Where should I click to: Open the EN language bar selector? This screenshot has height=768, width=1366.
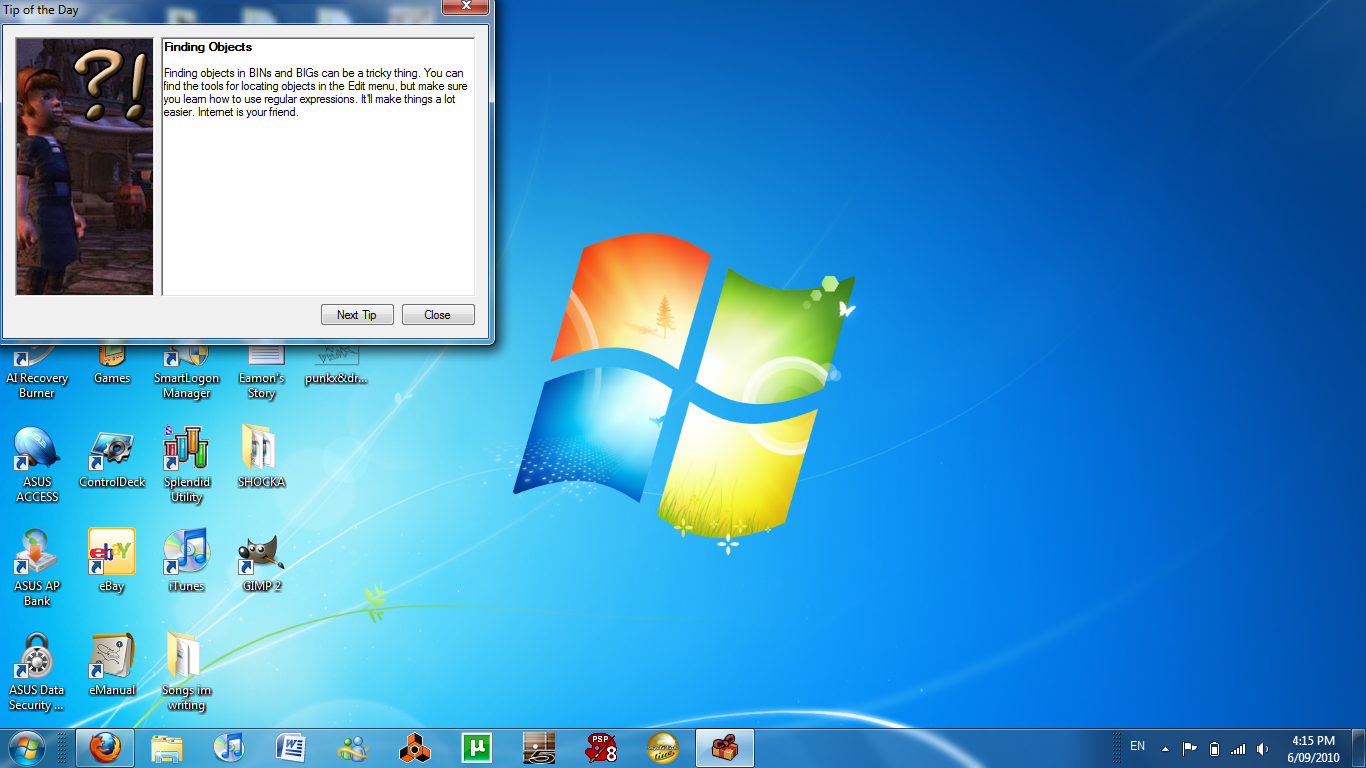(x=1137, y=746)
